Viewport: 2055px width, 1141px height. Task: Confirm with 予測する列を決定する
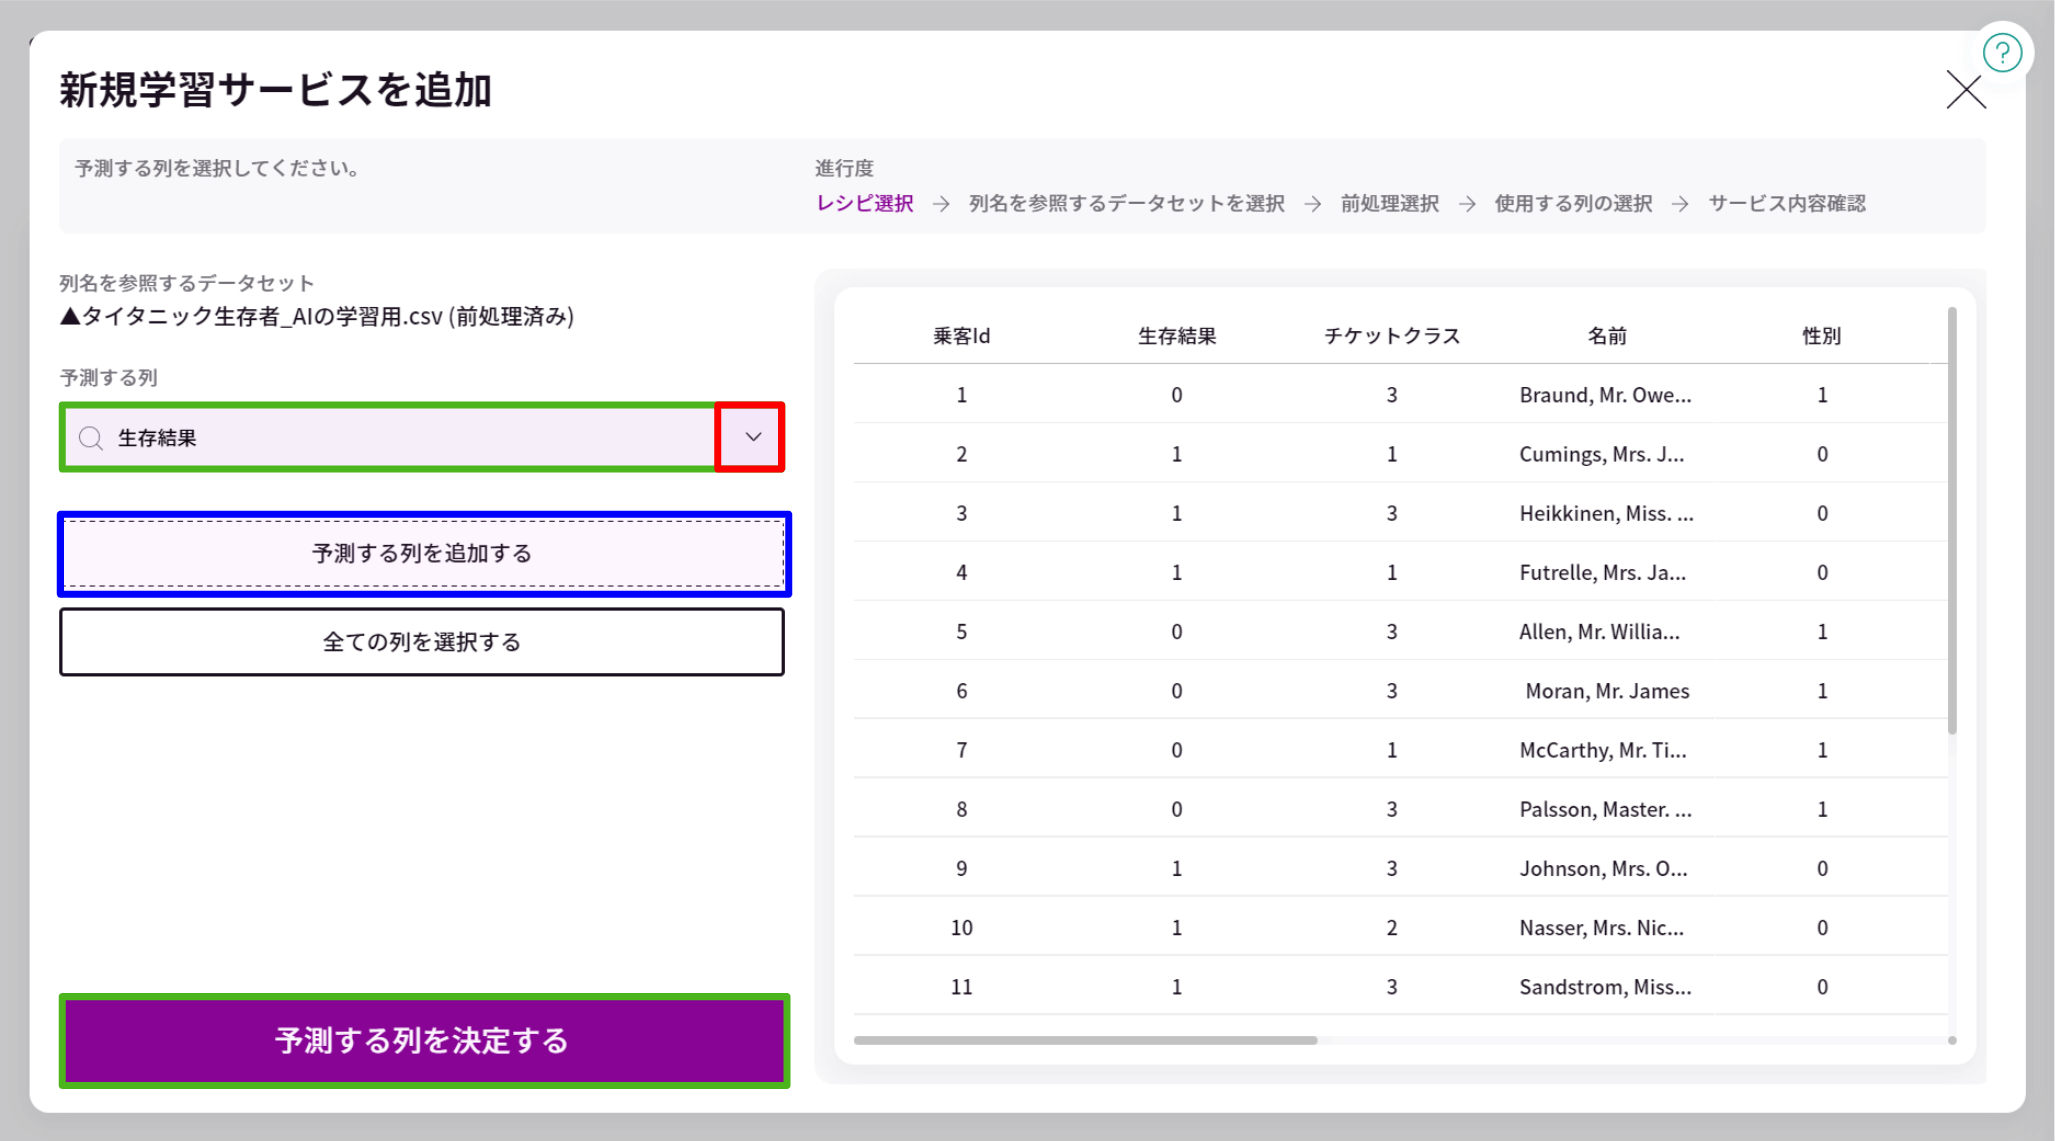[422, 1041]
